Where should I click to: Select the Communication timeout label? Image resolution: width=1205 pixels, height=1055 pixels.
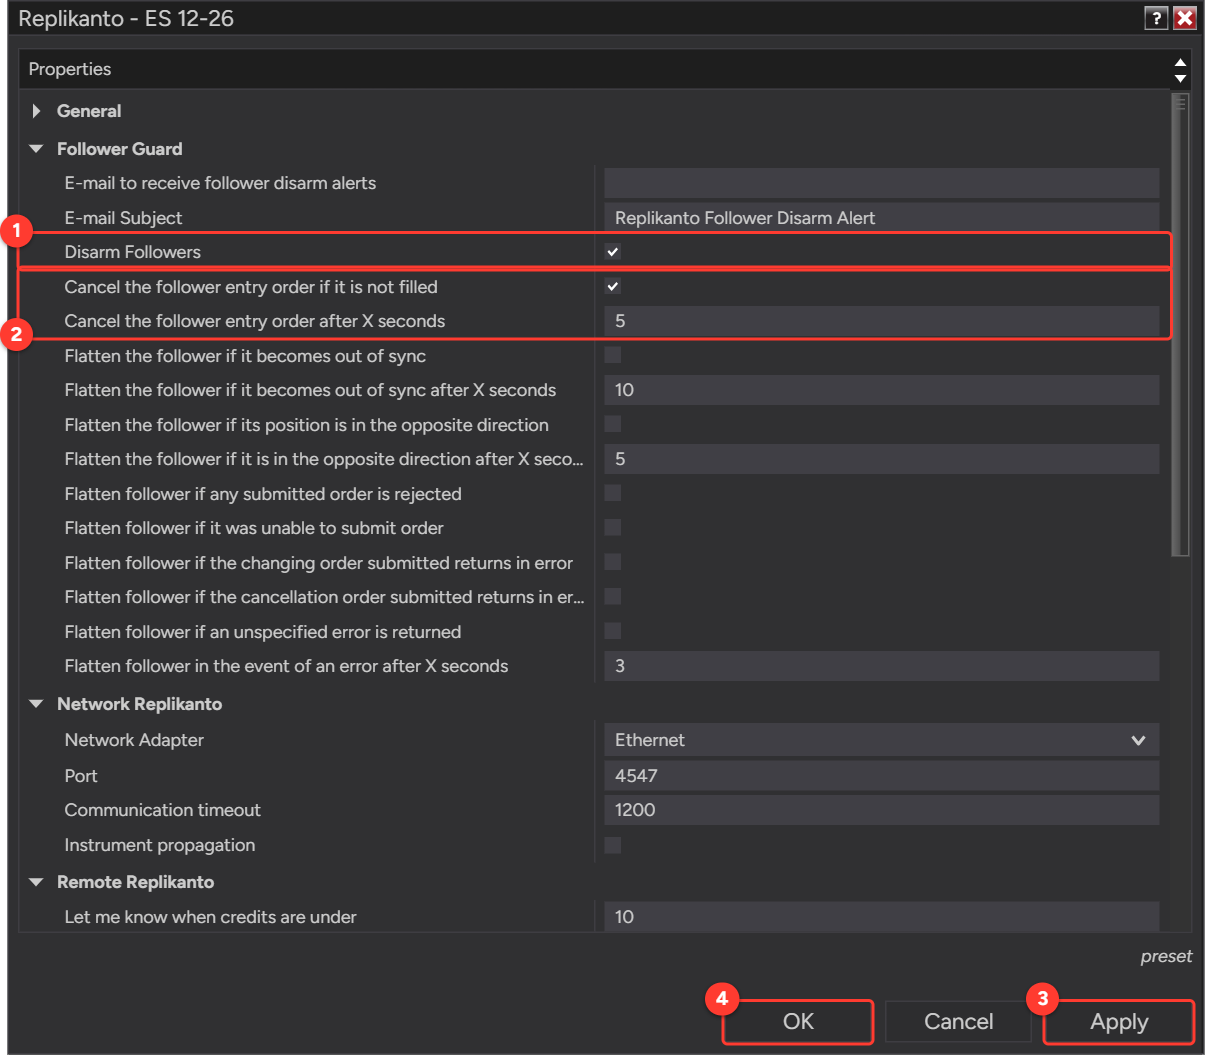click(x=162, y=810)
